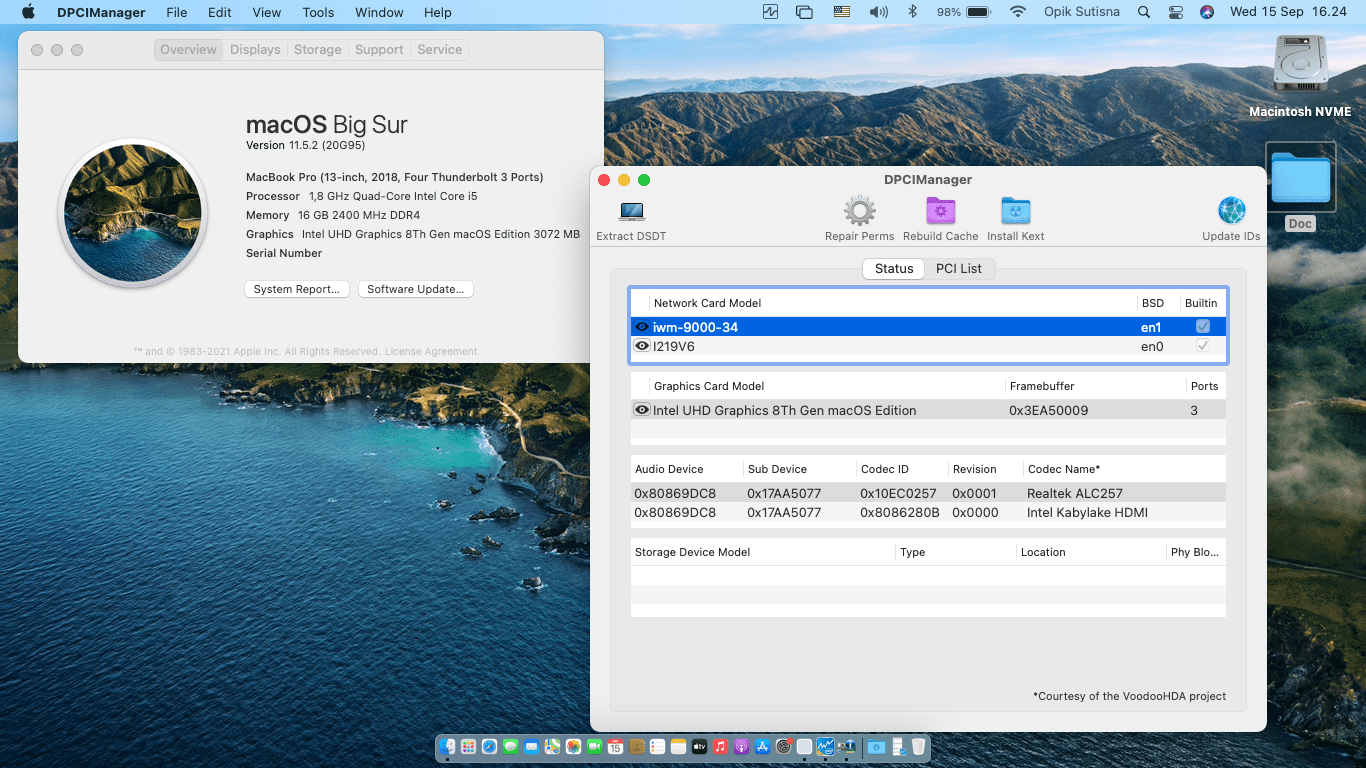Open Opik Sutisna user menu
The height and width of the screenshot is (768, 1366).
pos(1083,12)
